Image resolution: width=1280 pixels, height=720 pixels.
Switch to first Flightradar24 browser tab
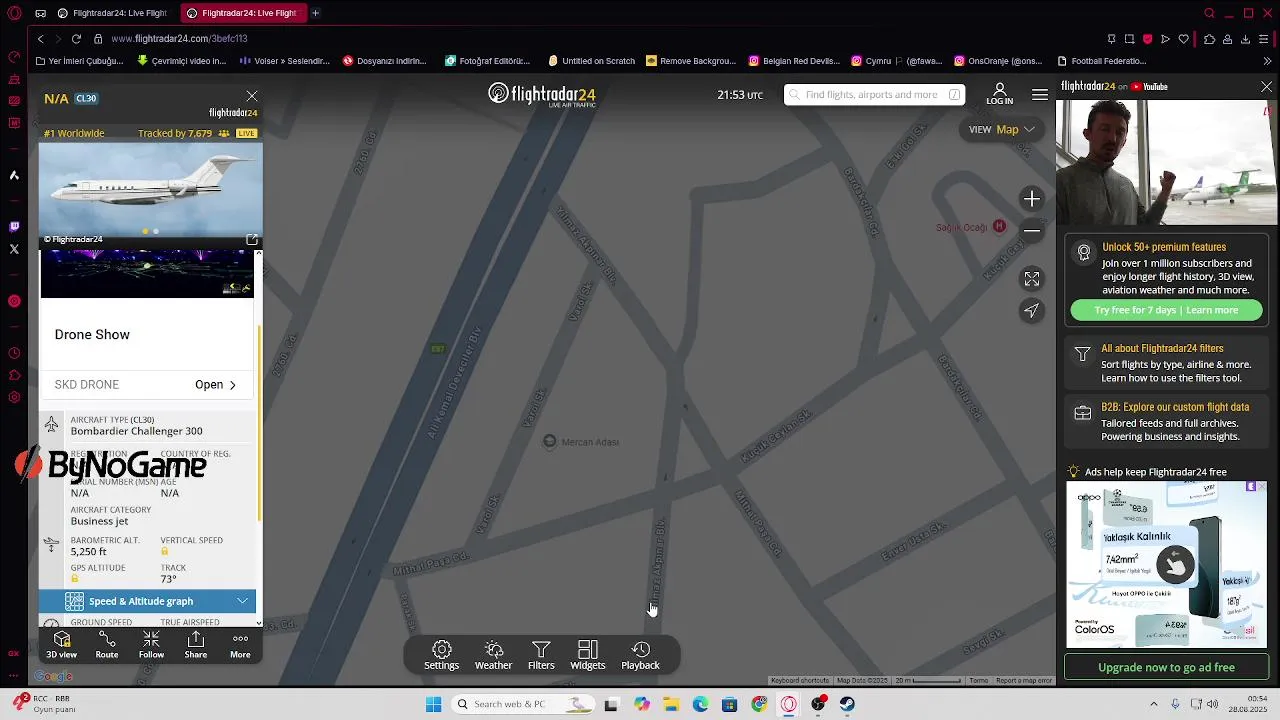click(x=111, y=13)
